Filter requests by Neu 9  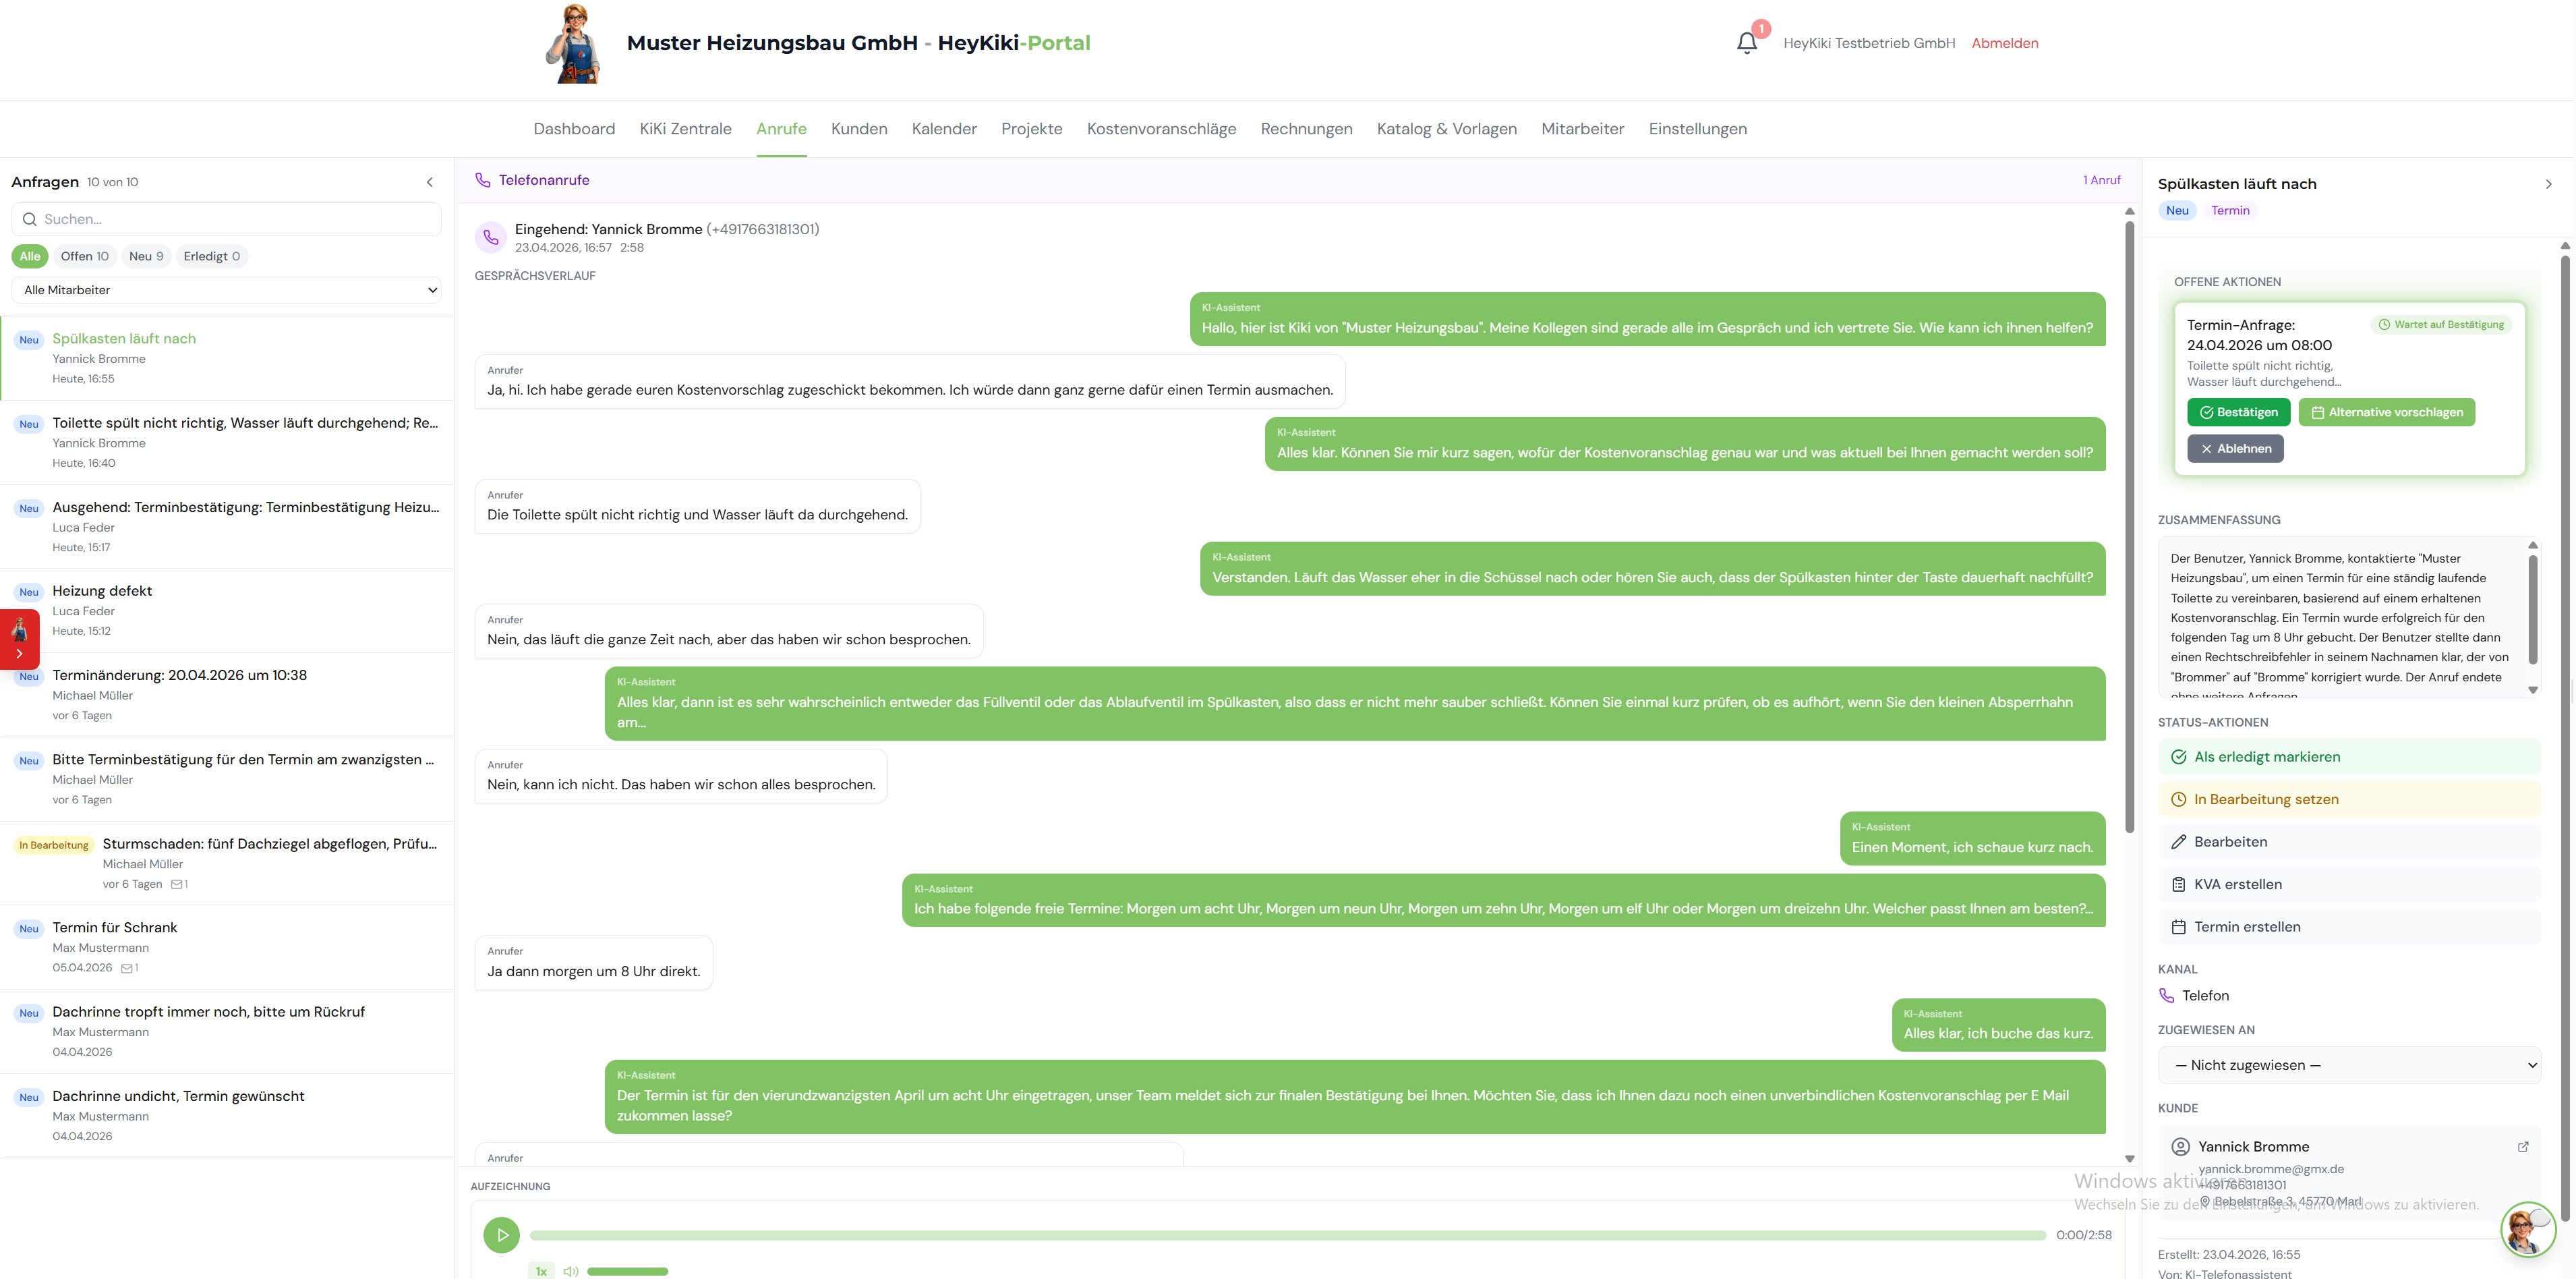coord(146,256)
